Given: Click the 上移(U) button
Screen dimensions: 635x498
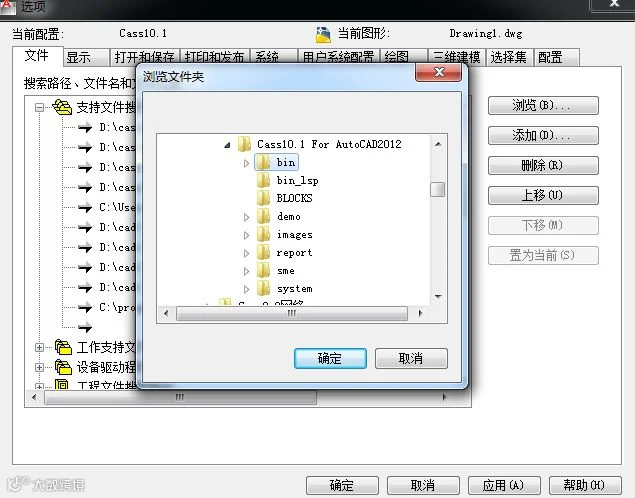Looking at the screenshot, I should [x=543, y=195].
